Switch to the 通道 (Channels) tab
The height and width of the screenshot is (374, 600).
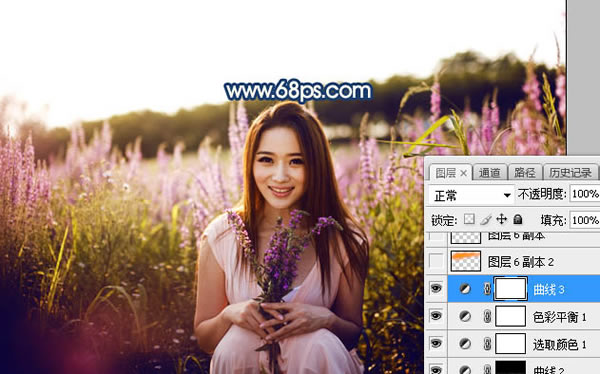coord(489,173)
